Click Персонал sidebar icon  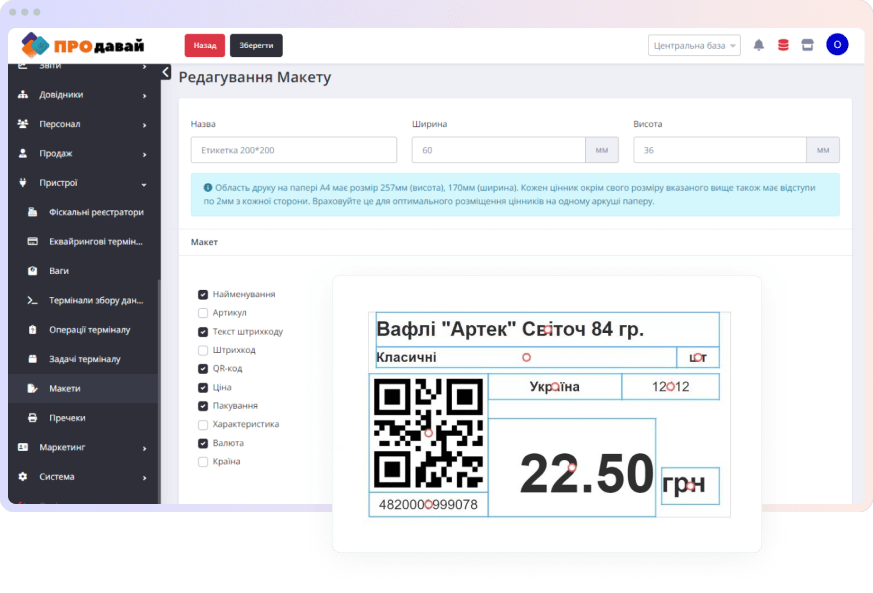coord(23,124)
